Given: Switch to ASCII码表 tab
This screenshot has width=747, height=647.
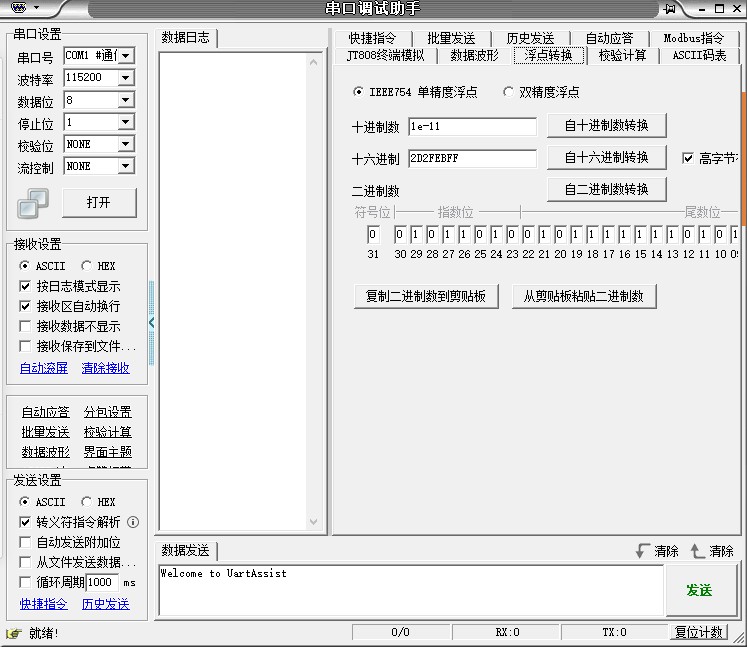Looking at the screenshot, I should (699, 56).
